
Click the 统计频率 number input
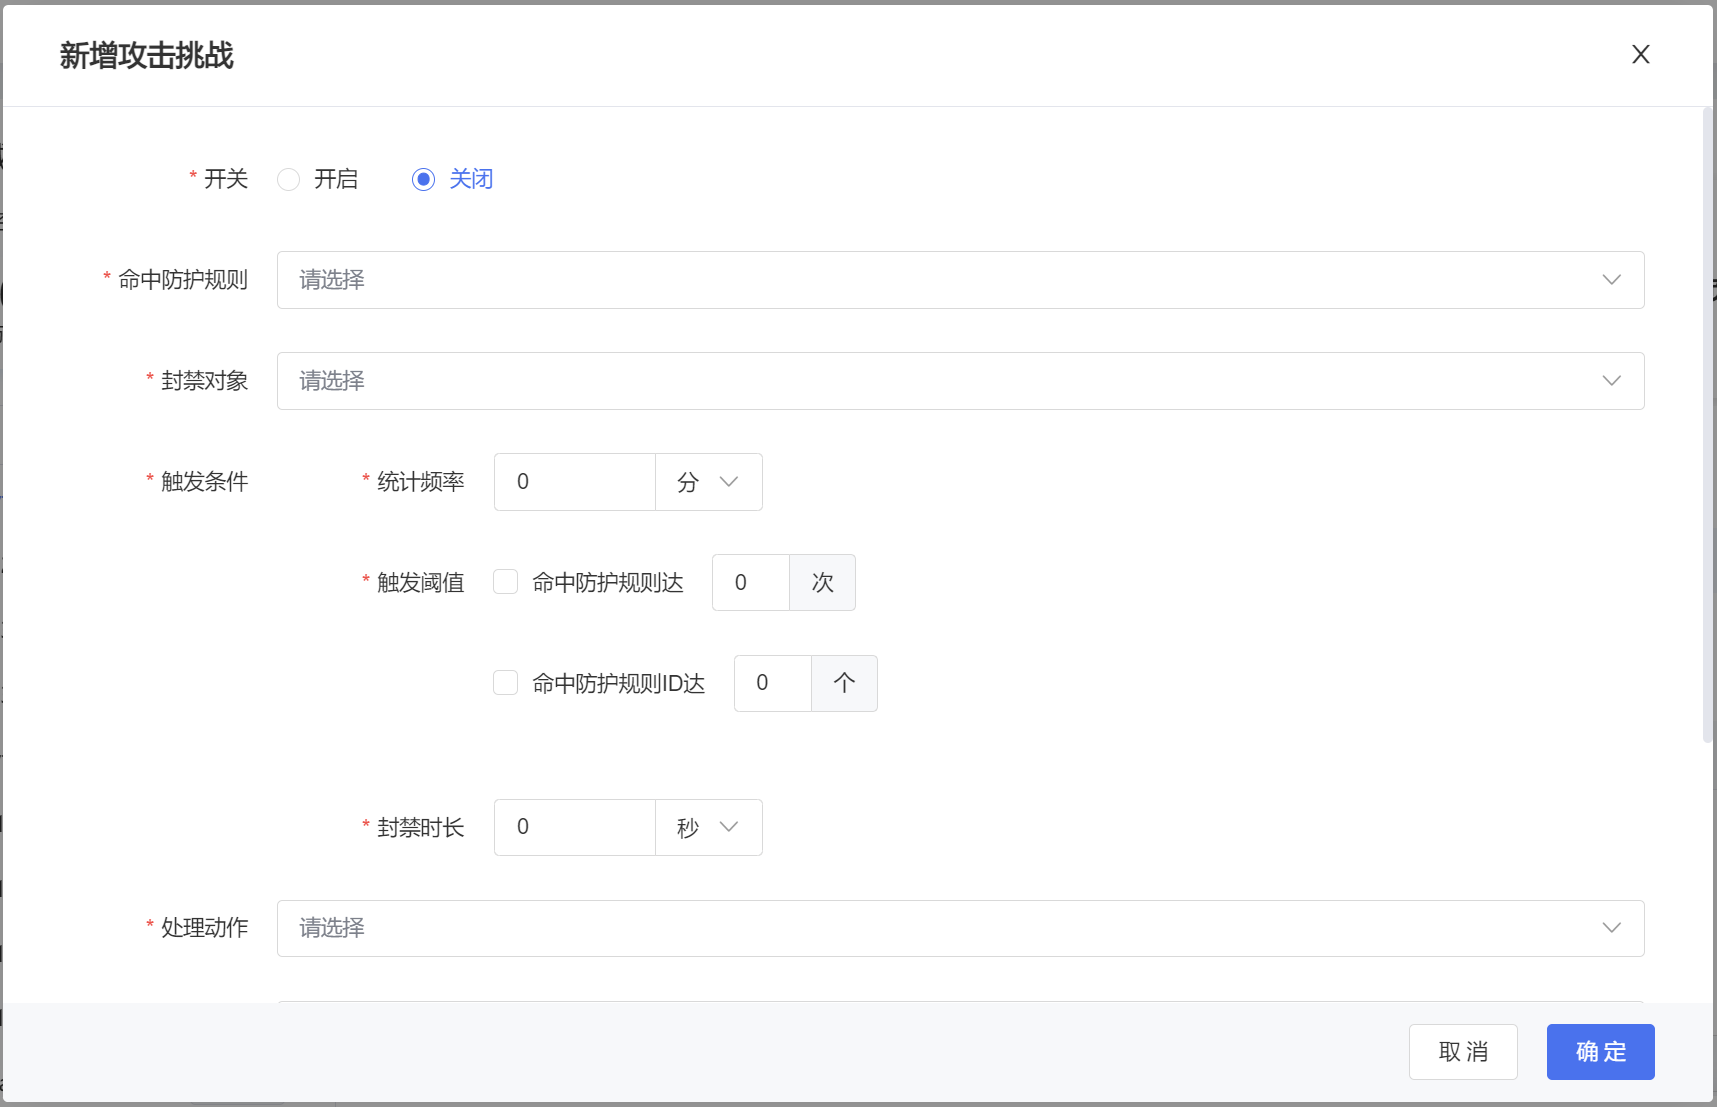click(x=575, y=482)
